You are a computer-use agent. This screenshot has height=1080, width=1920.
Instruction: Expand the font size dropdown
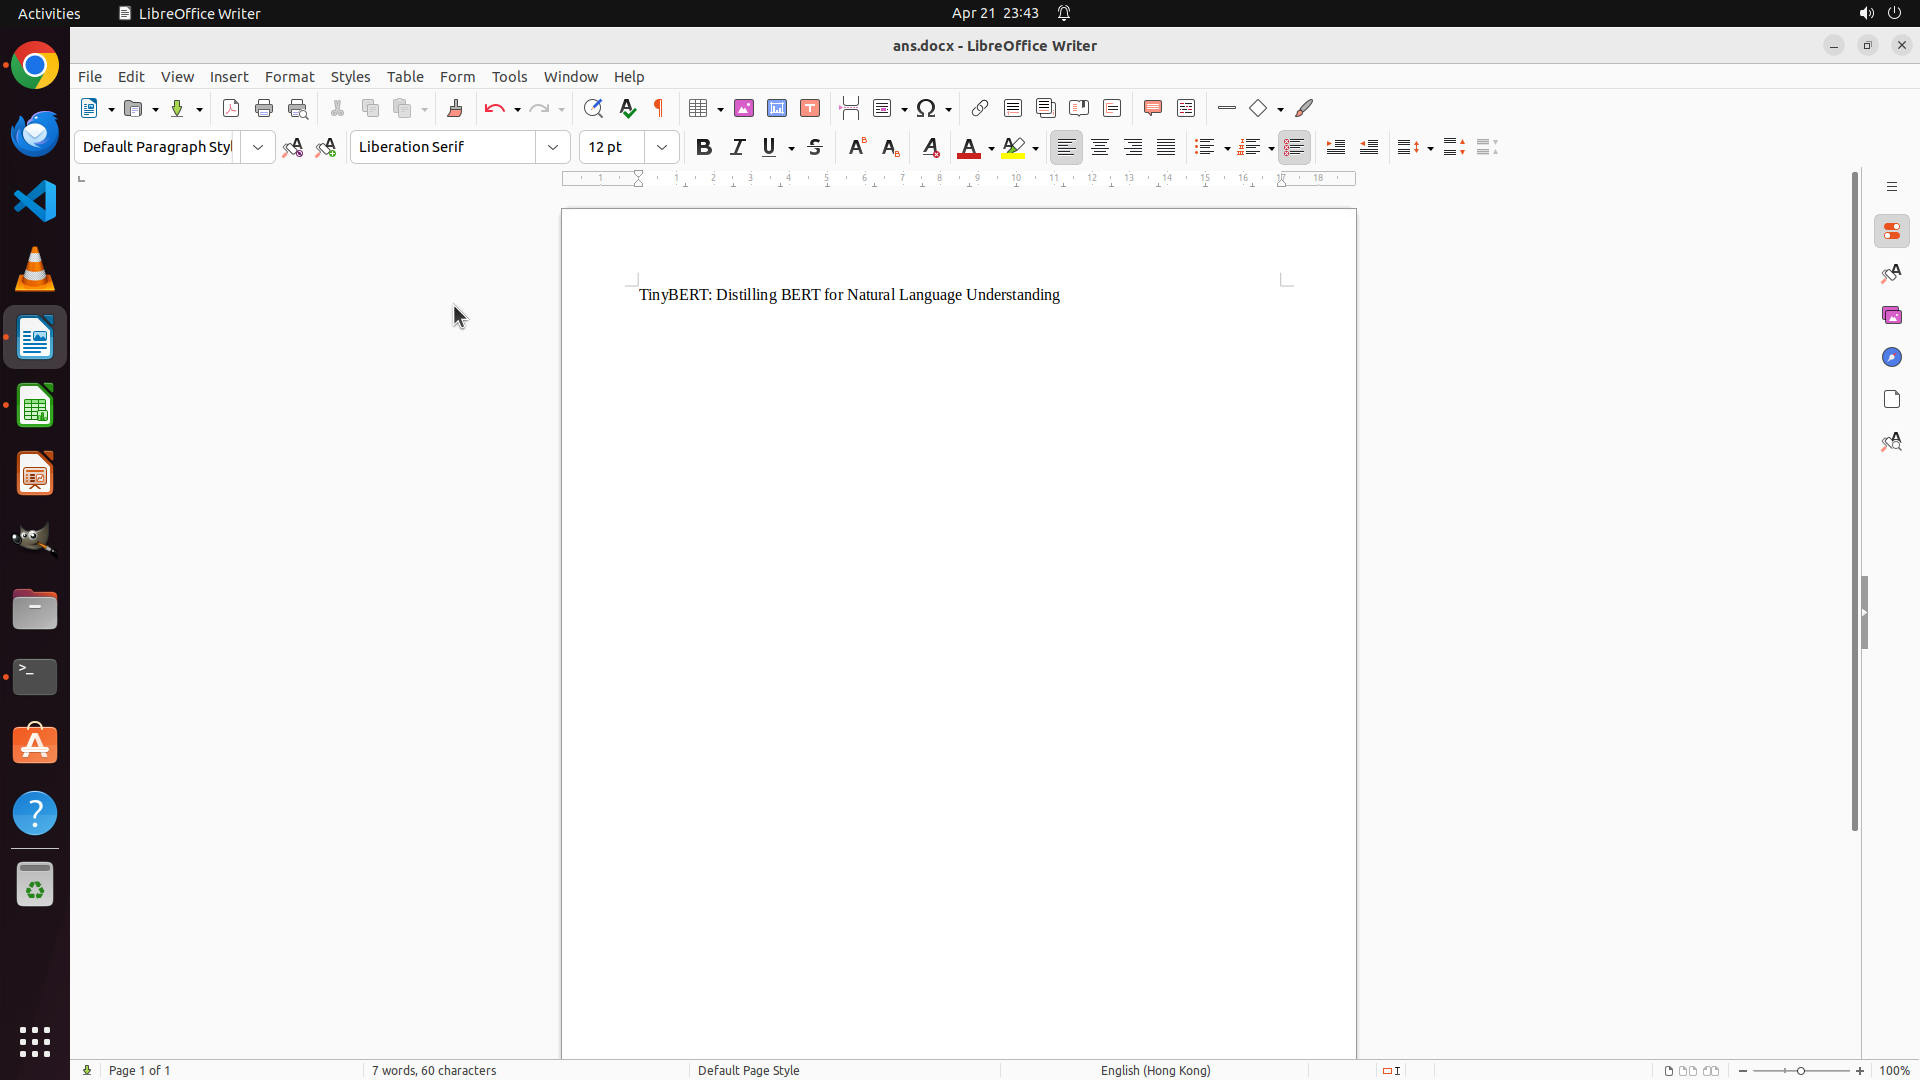662,147
